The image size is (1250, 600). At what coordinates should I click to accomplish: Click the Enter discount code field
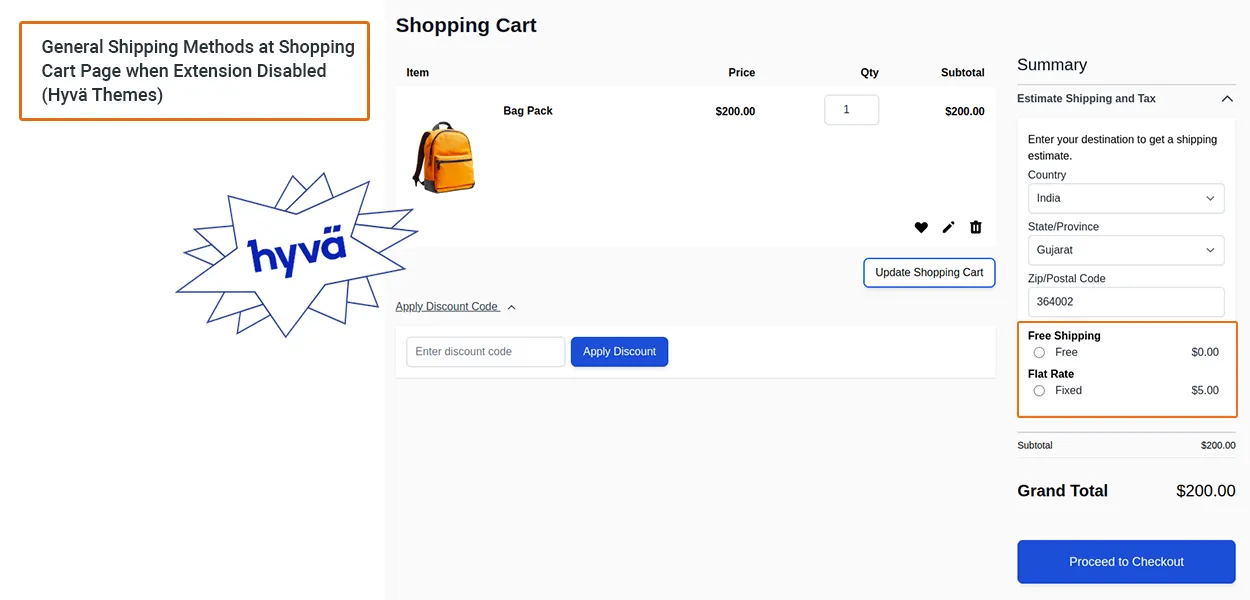[485, 352]
